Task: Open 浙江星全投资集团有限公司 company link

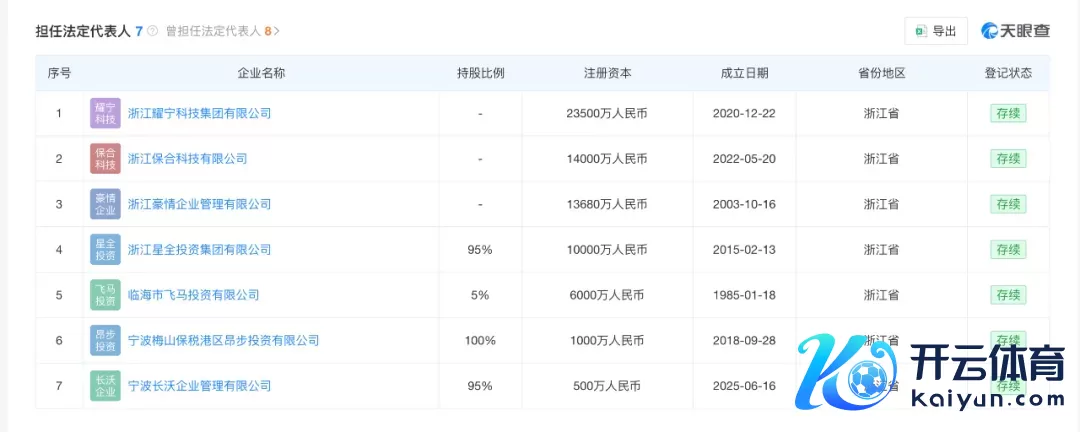Action: coord(199,249)
